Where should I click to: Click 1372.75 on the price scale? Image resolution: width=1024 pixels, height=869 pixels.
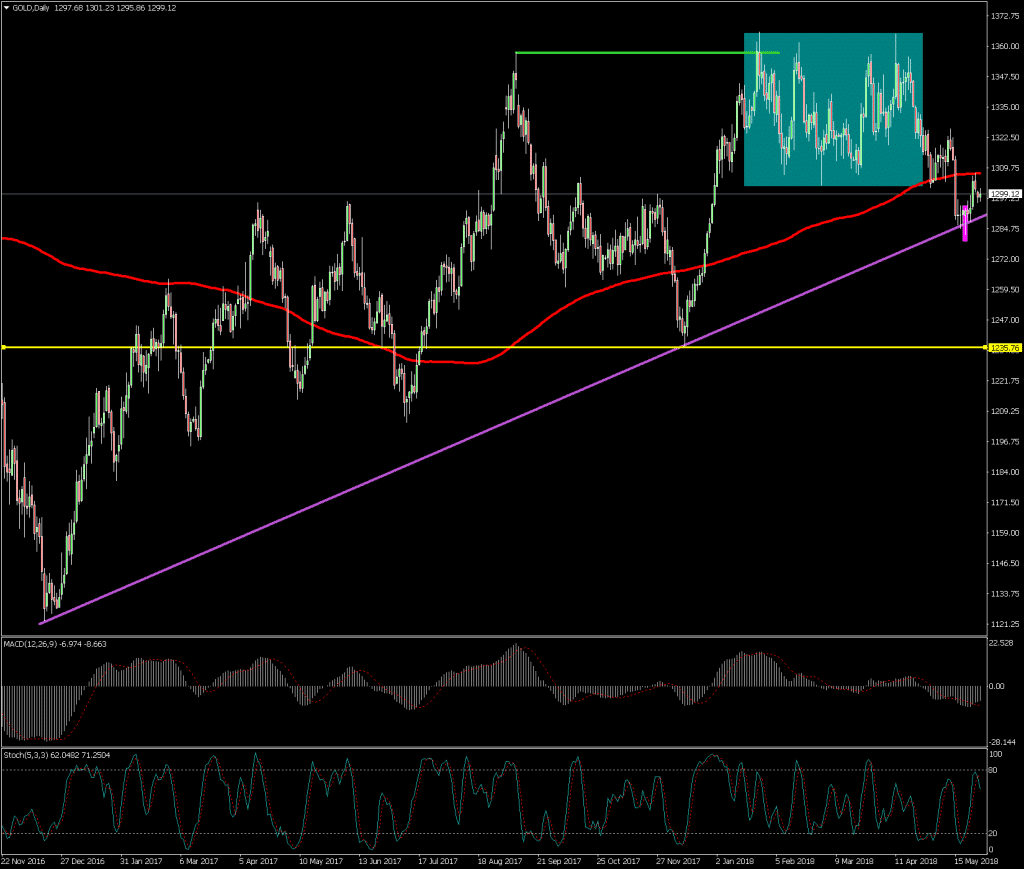(1004, 17)
